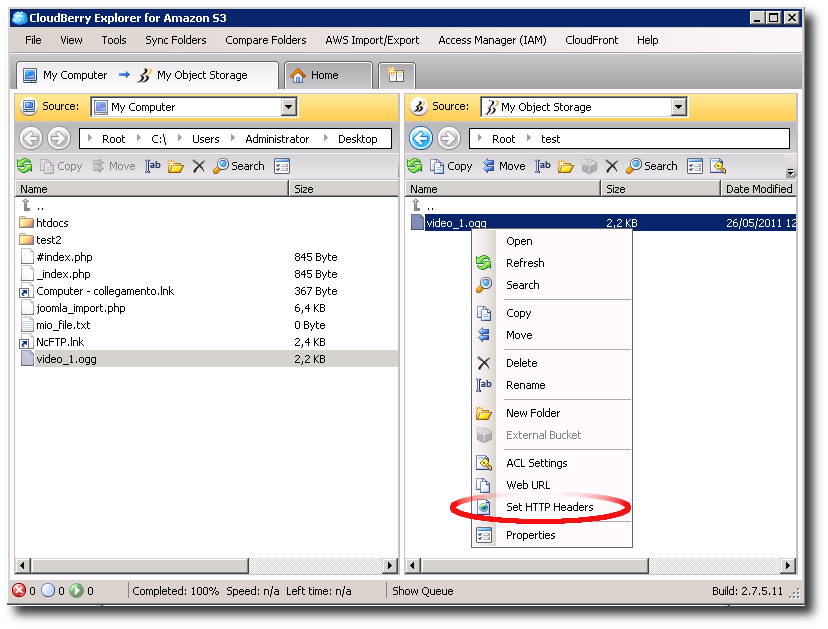Create new folder in right pane toolbar
828x629 pixels.
(x=565, y=166)
